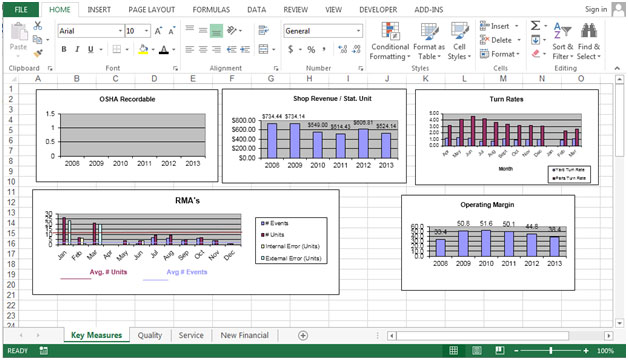
Task: Click the zoom slider handle
Action: tap(551, 351)
